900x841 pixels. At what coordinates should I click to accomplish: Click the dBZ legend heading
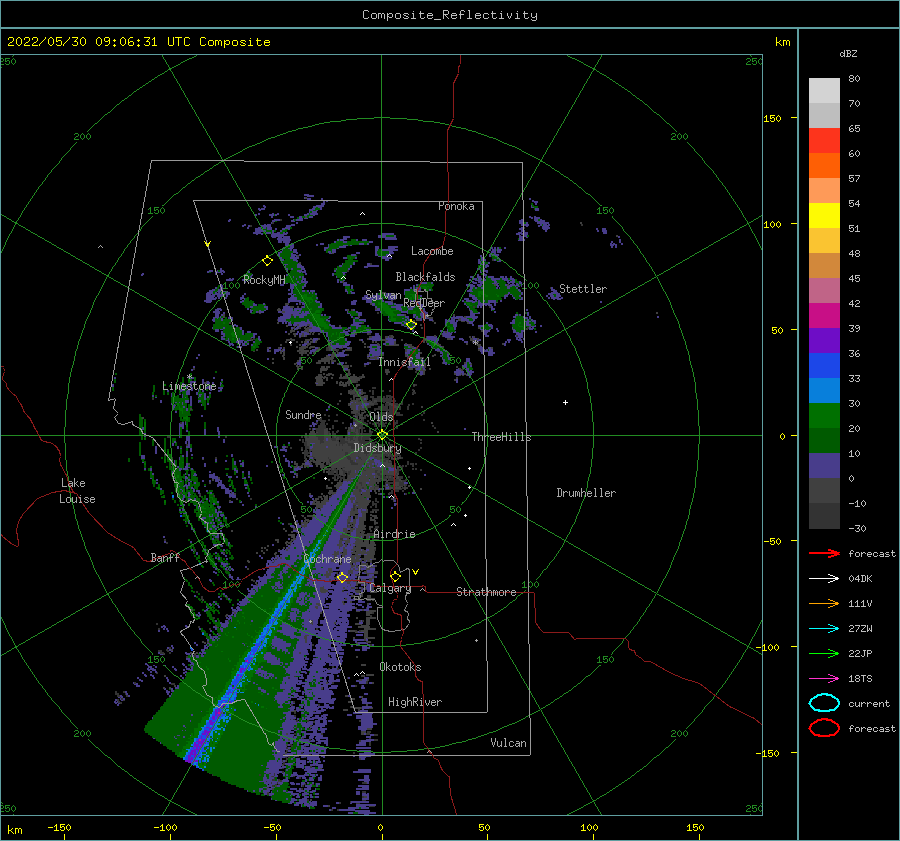848,54
